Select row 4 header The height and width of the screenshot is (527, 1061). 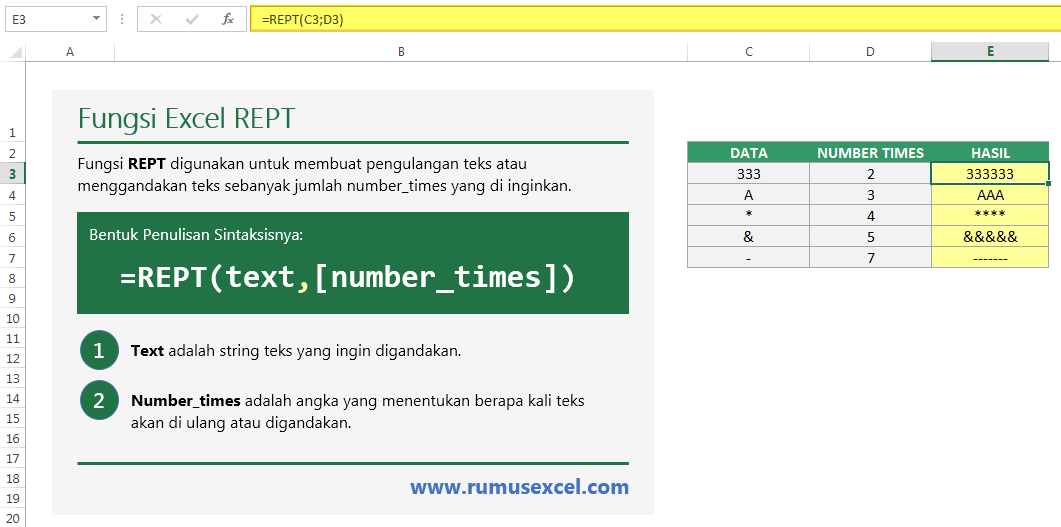13,195
